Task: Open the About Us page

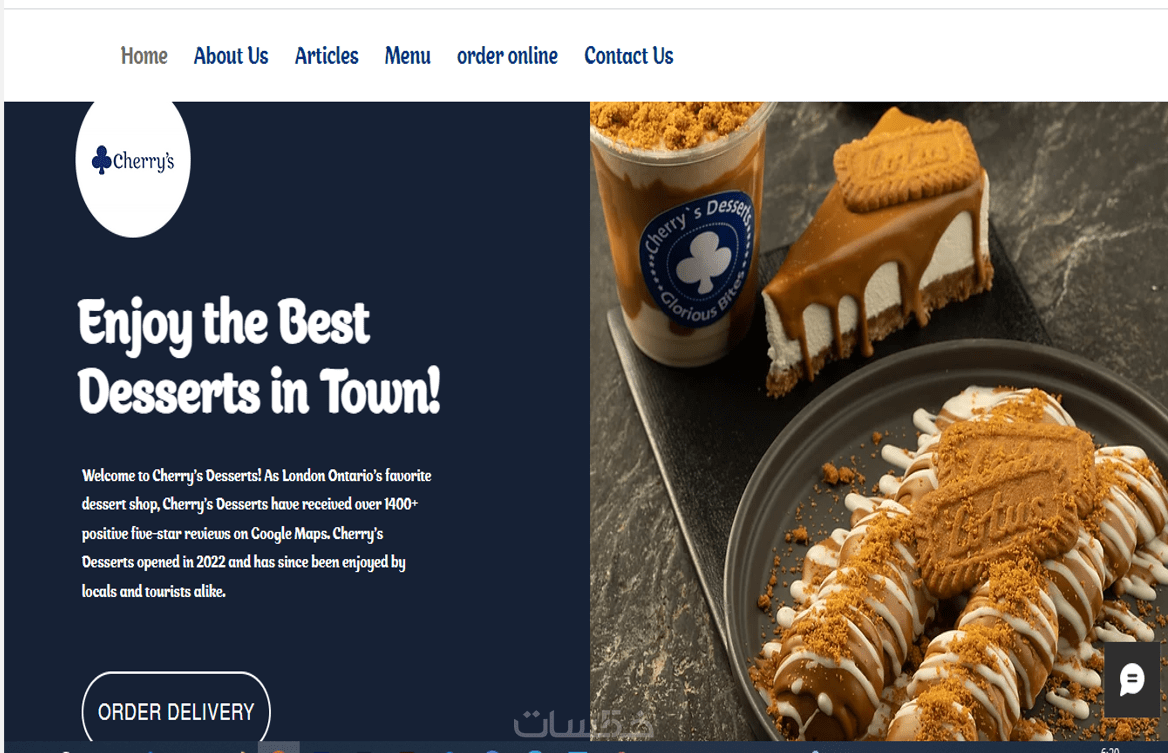Action: pos(231,56)
